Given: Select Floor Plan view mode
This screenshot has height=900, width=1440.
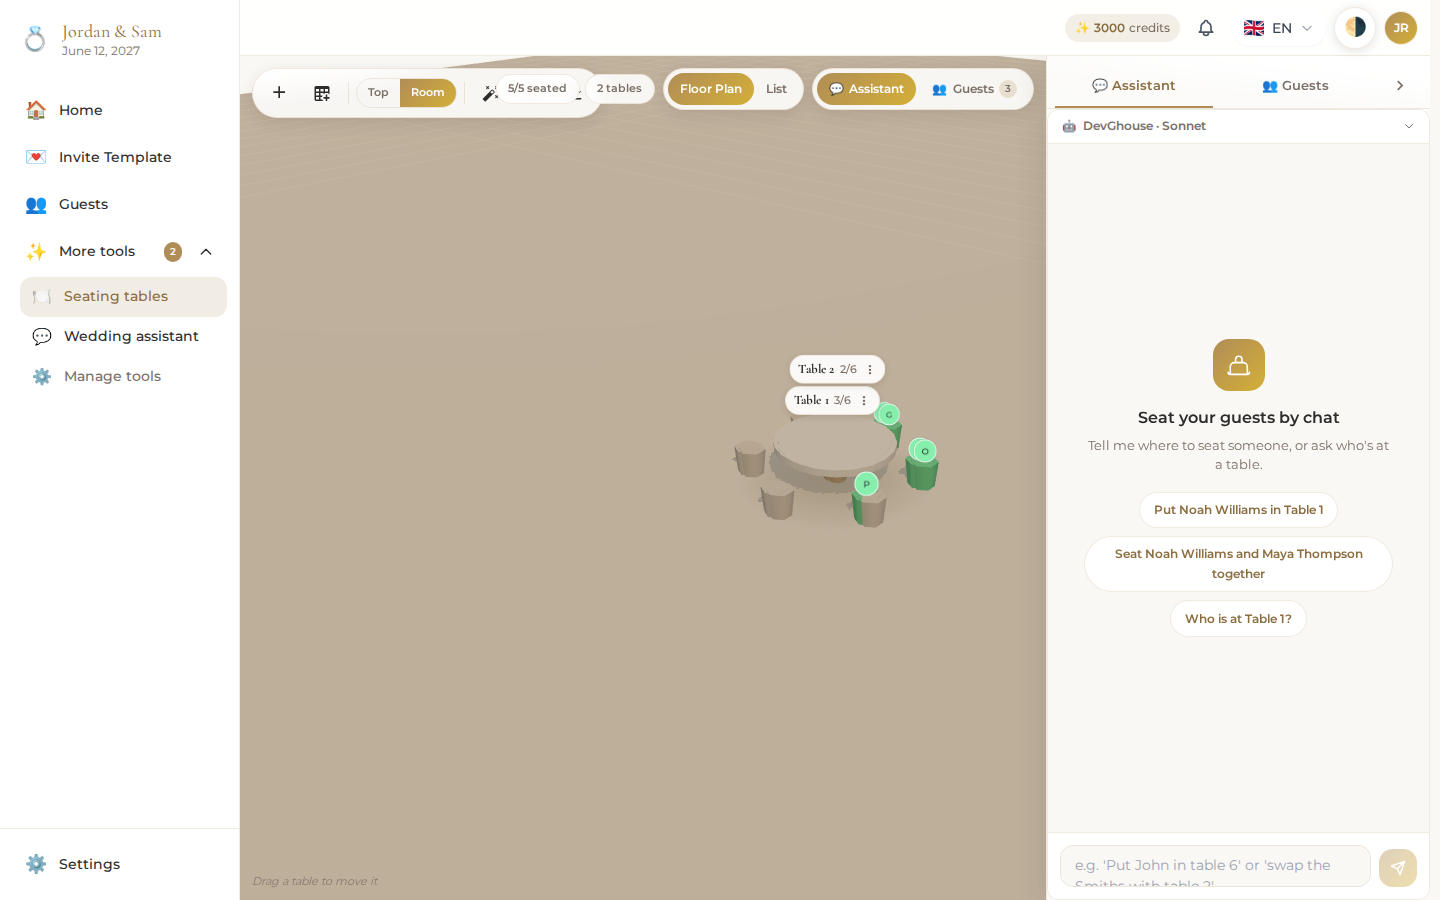Looking at the screenshot, I should [711, 89].
